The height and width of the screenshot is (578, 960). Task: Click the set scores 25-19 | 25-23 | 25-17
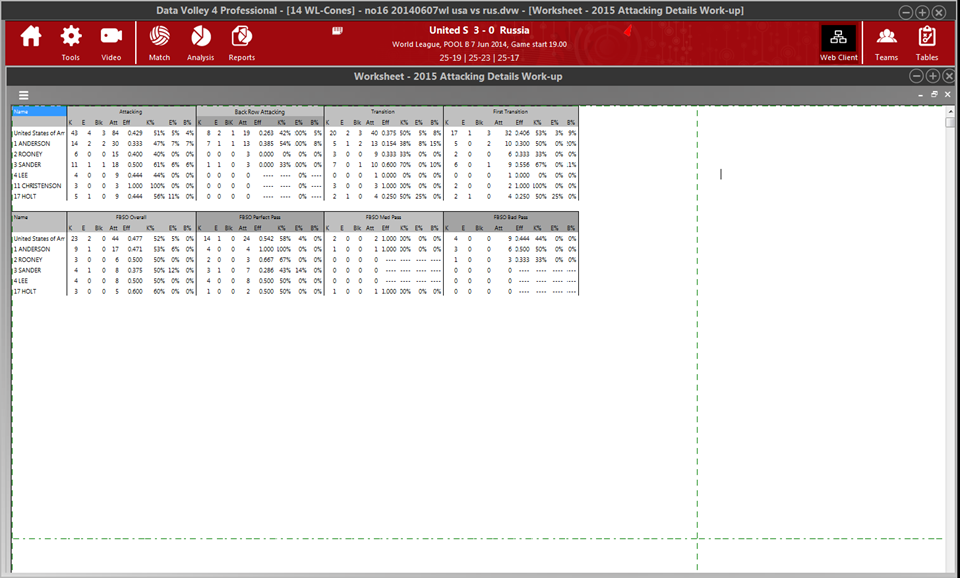(x=479, y=58)
